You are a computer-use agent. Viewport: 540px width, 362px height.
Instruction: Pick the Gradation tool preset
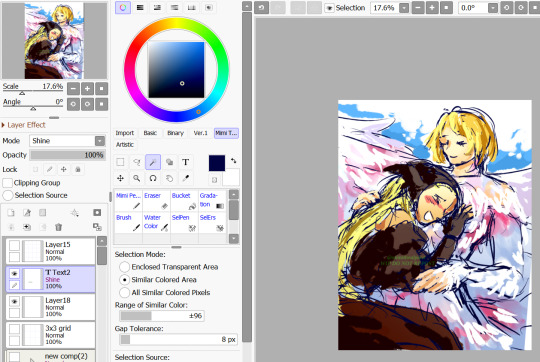212,200
